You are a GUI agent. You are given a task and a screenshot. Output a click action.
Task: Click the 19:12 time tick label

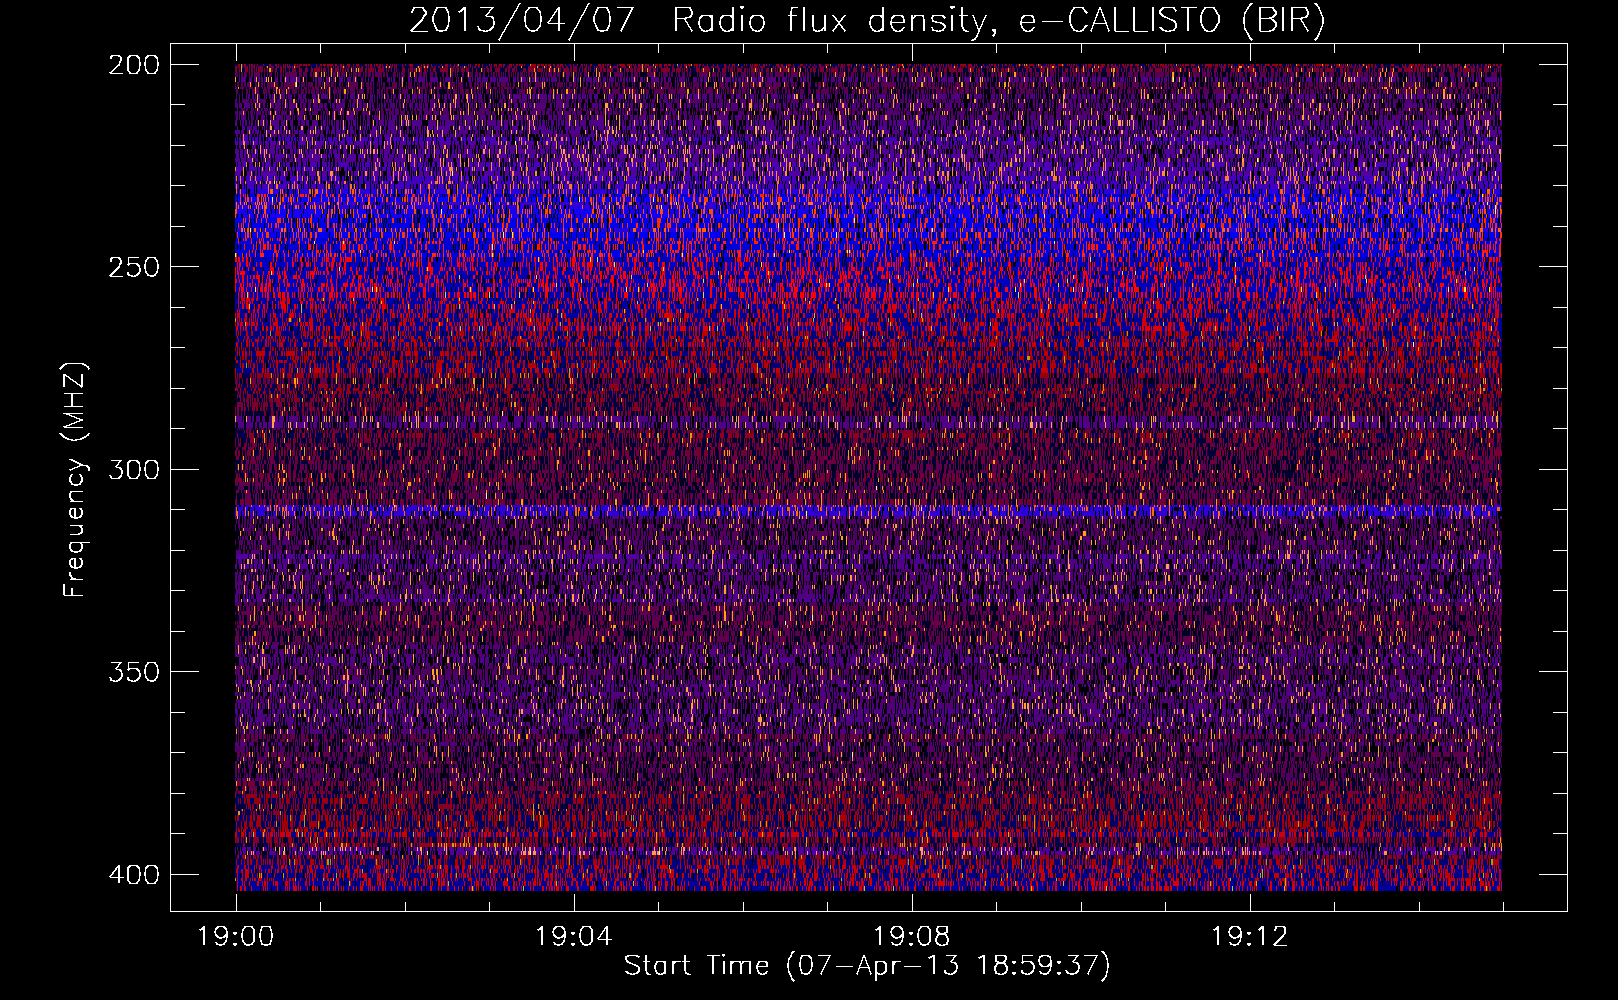[1249, 937]
